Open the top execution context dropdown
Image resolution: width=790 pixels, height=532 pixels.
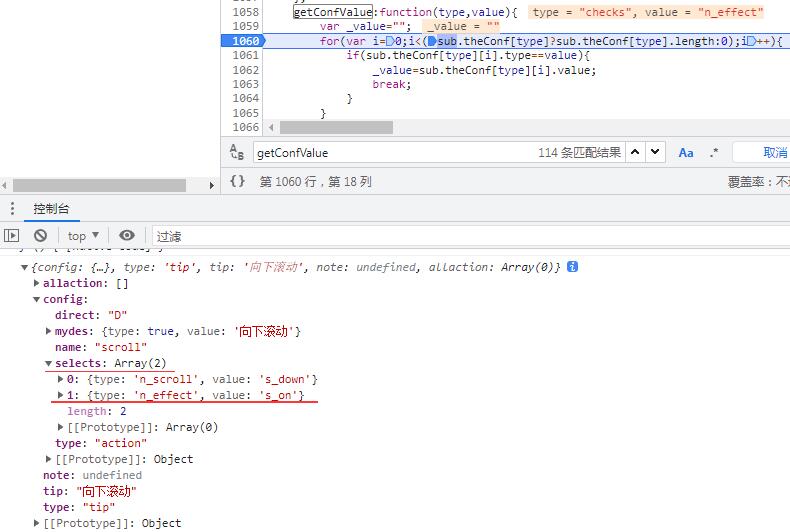(x=83, y=236)
